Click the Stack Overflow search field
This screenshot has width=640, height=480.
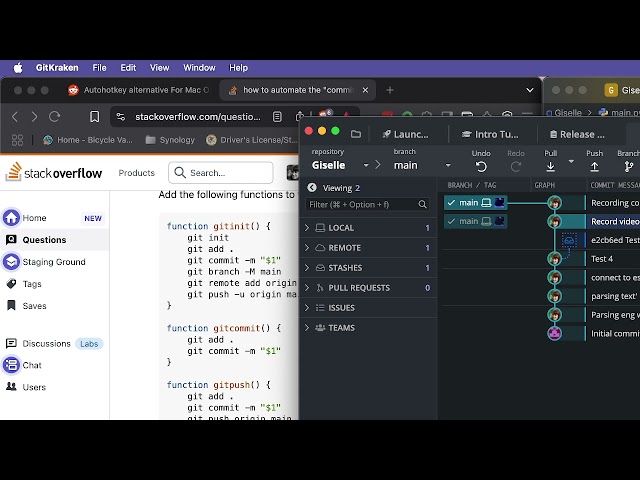221,173
